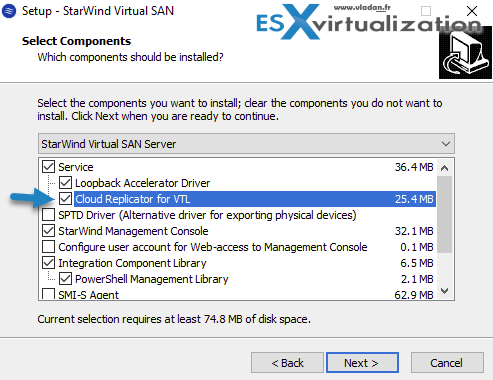
Task: Go back with the Back button
Action: [x=287, y=363]
